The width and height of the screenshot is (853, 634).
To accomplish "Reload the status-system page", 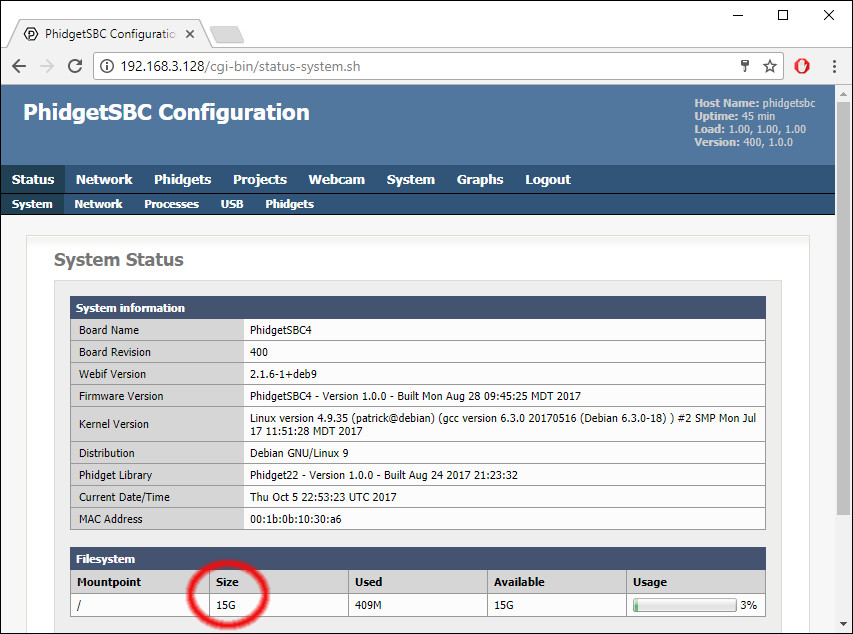I will tap(75, 66).
